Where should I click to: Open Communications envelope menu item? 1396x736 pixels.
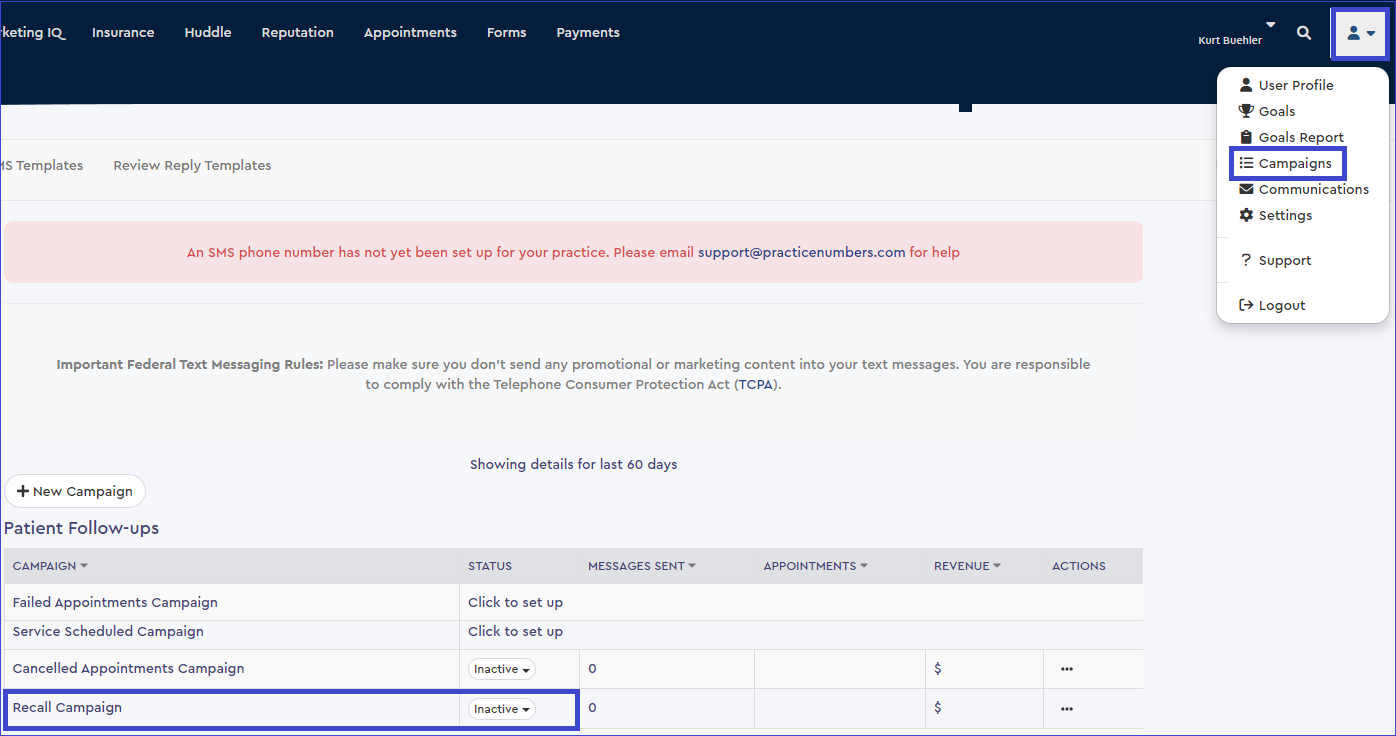click(1313, 189)
